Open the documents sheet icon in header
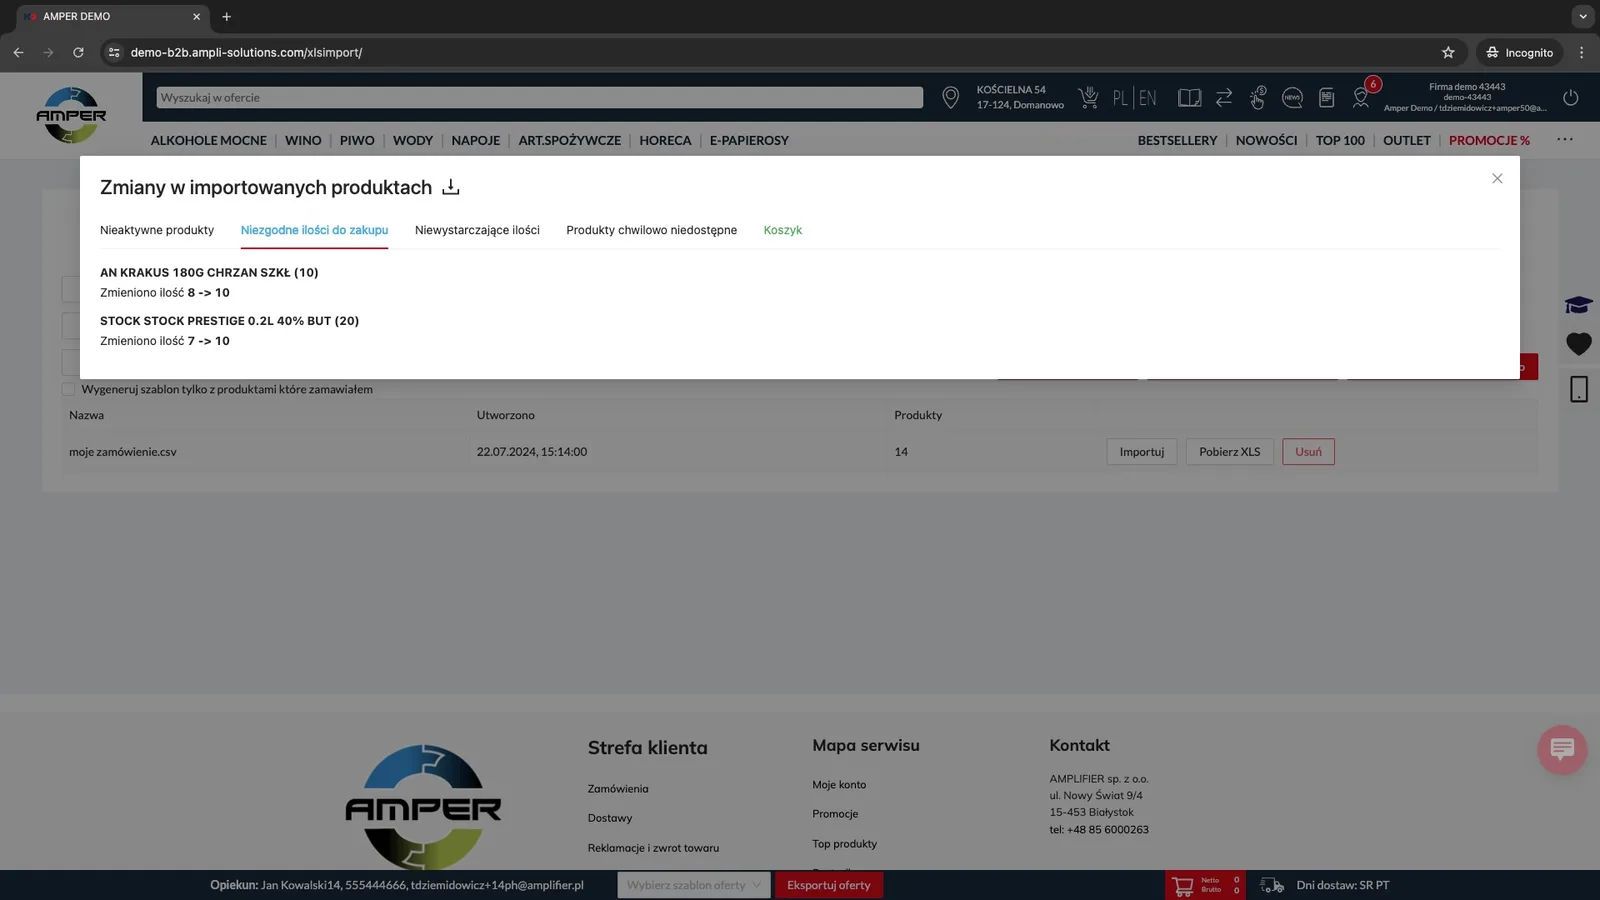The image size is (1600, 900). click(1327, 97)
